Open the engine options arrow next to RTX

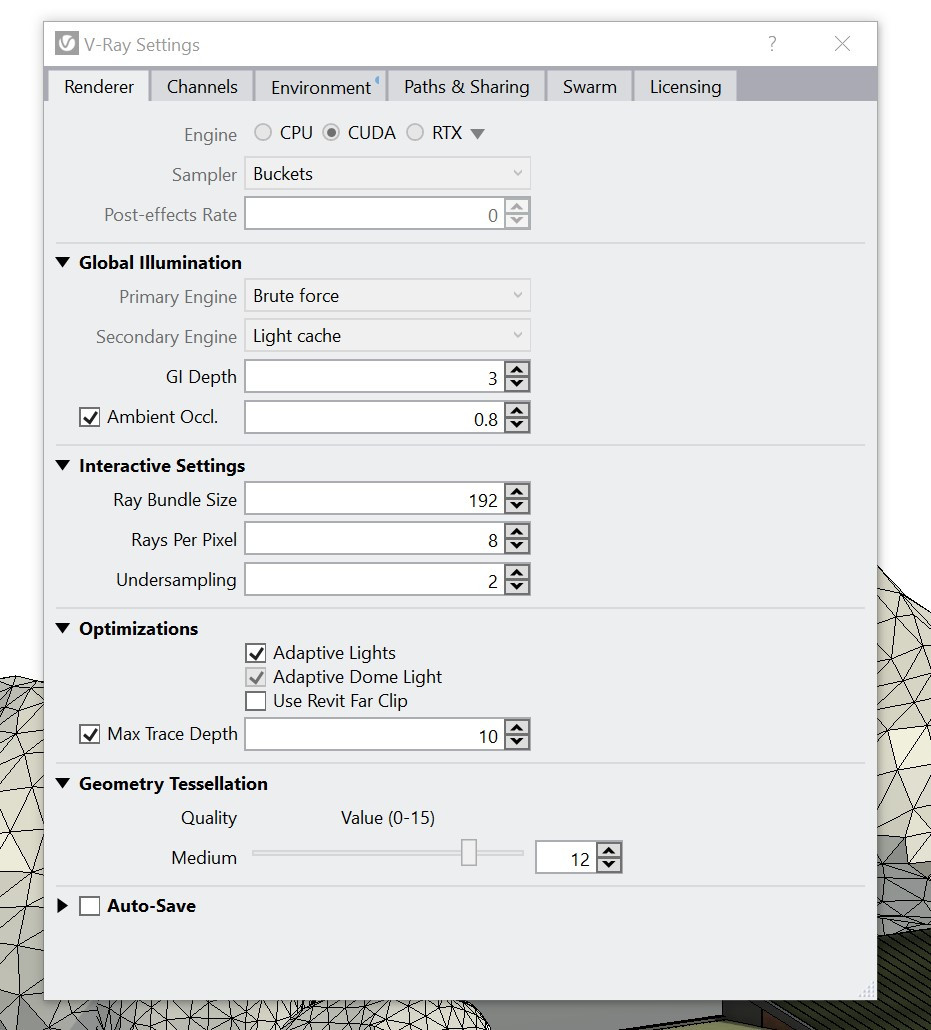(478, 134)
